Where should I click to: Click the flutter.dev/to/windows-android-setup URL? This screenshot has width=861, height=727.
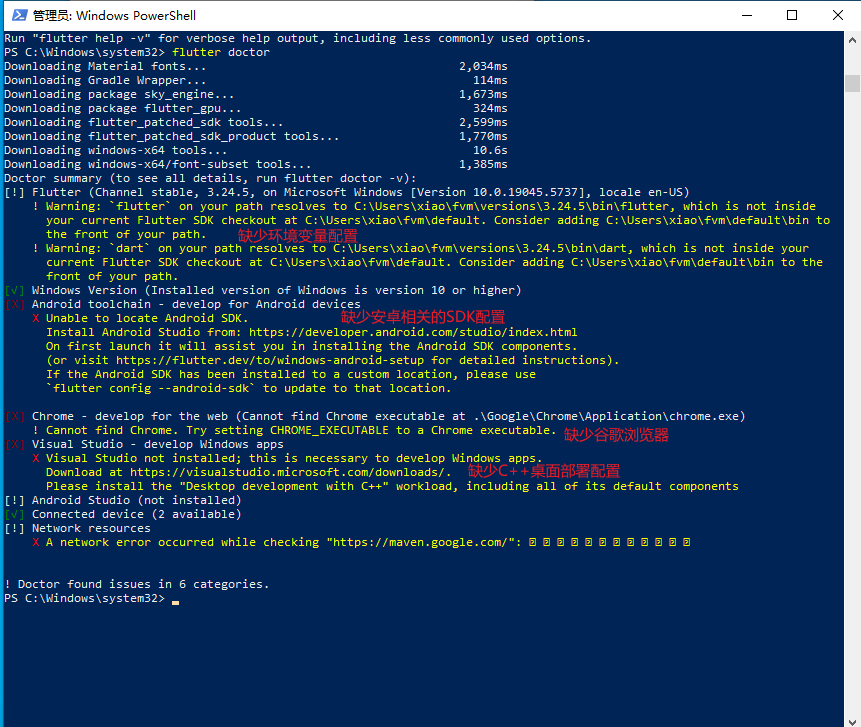tap(270, 360)
